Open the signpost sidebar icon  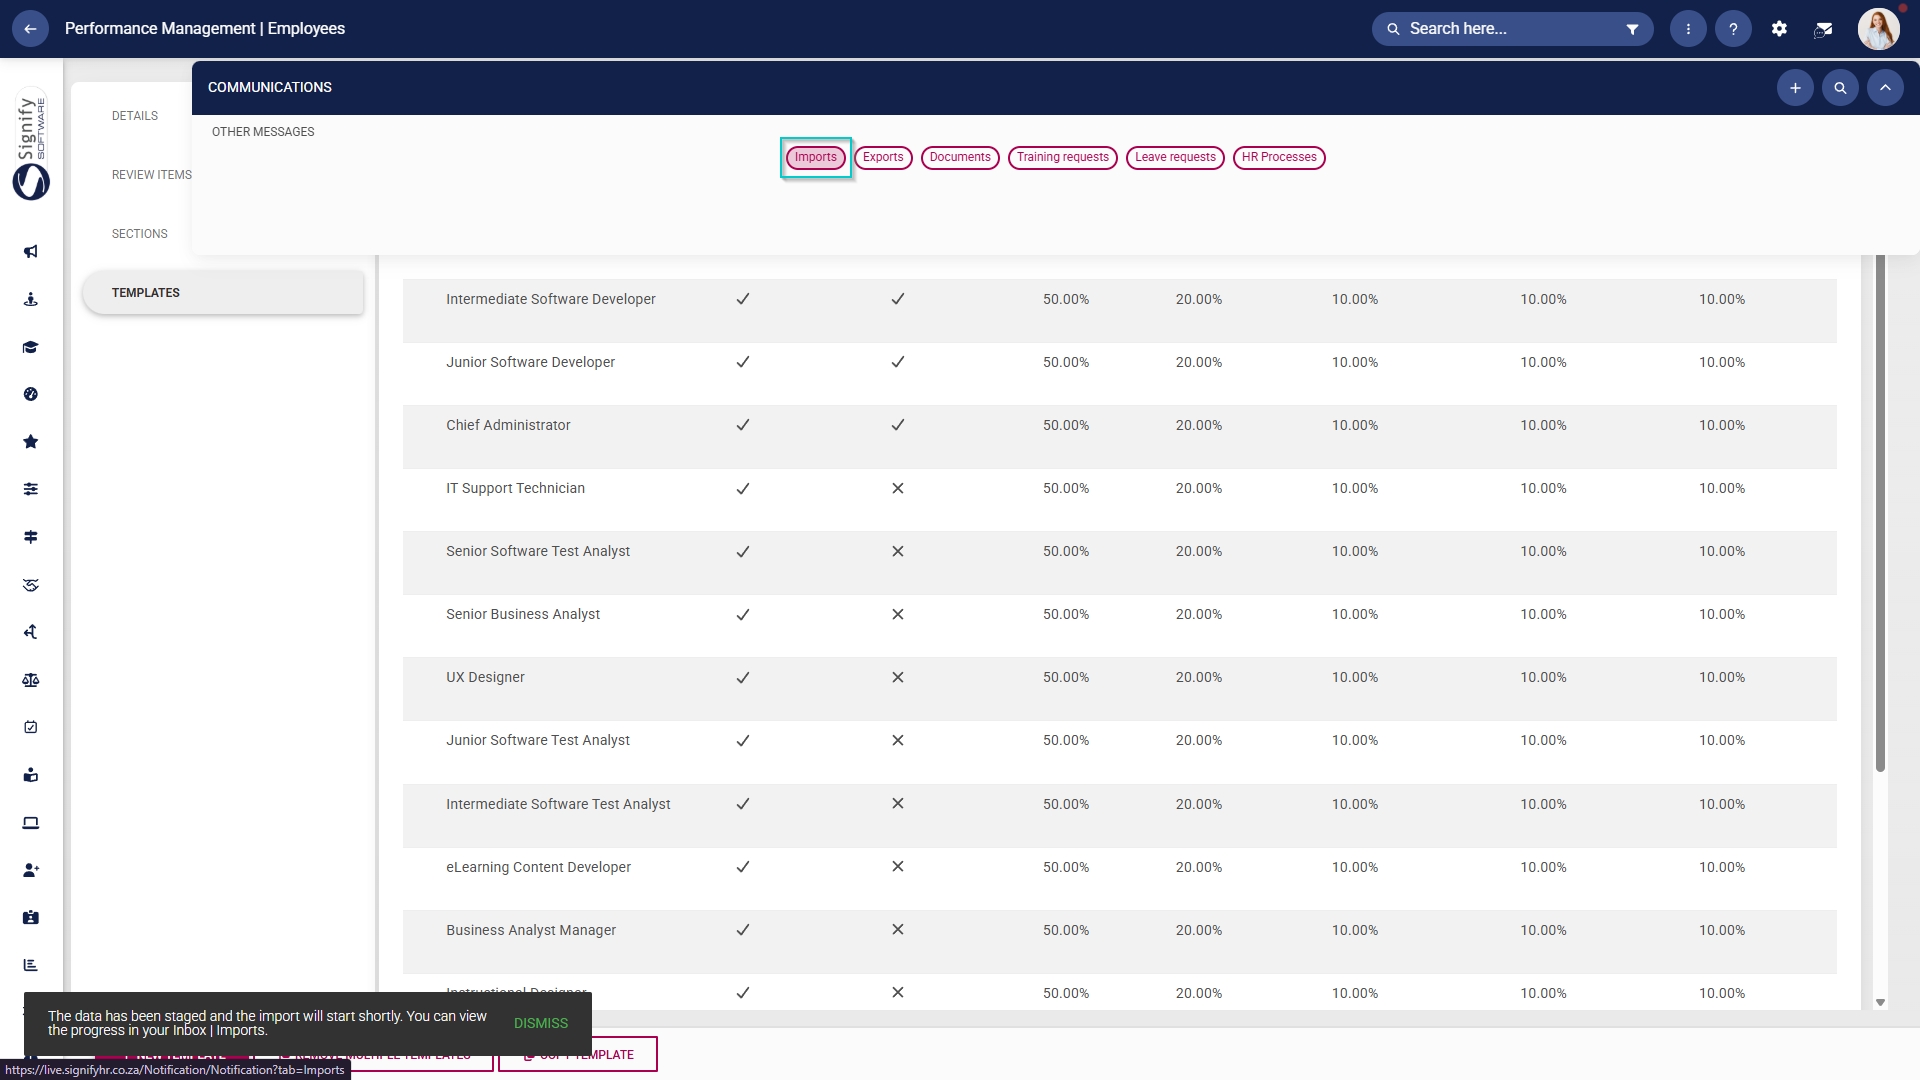click(x=31, y=537)
